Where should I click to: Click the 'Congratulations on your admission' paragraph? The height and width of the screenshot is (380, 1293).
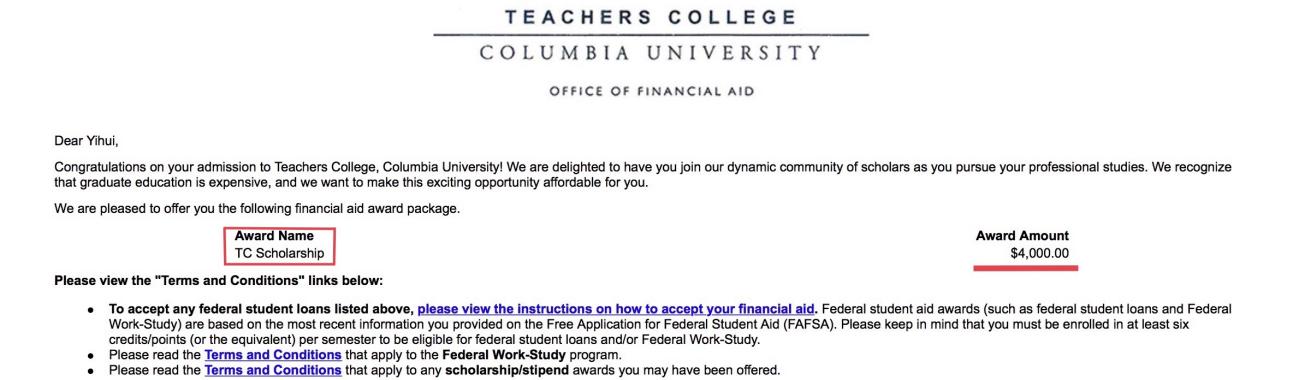pyautogui.click(x=643, y=174)
